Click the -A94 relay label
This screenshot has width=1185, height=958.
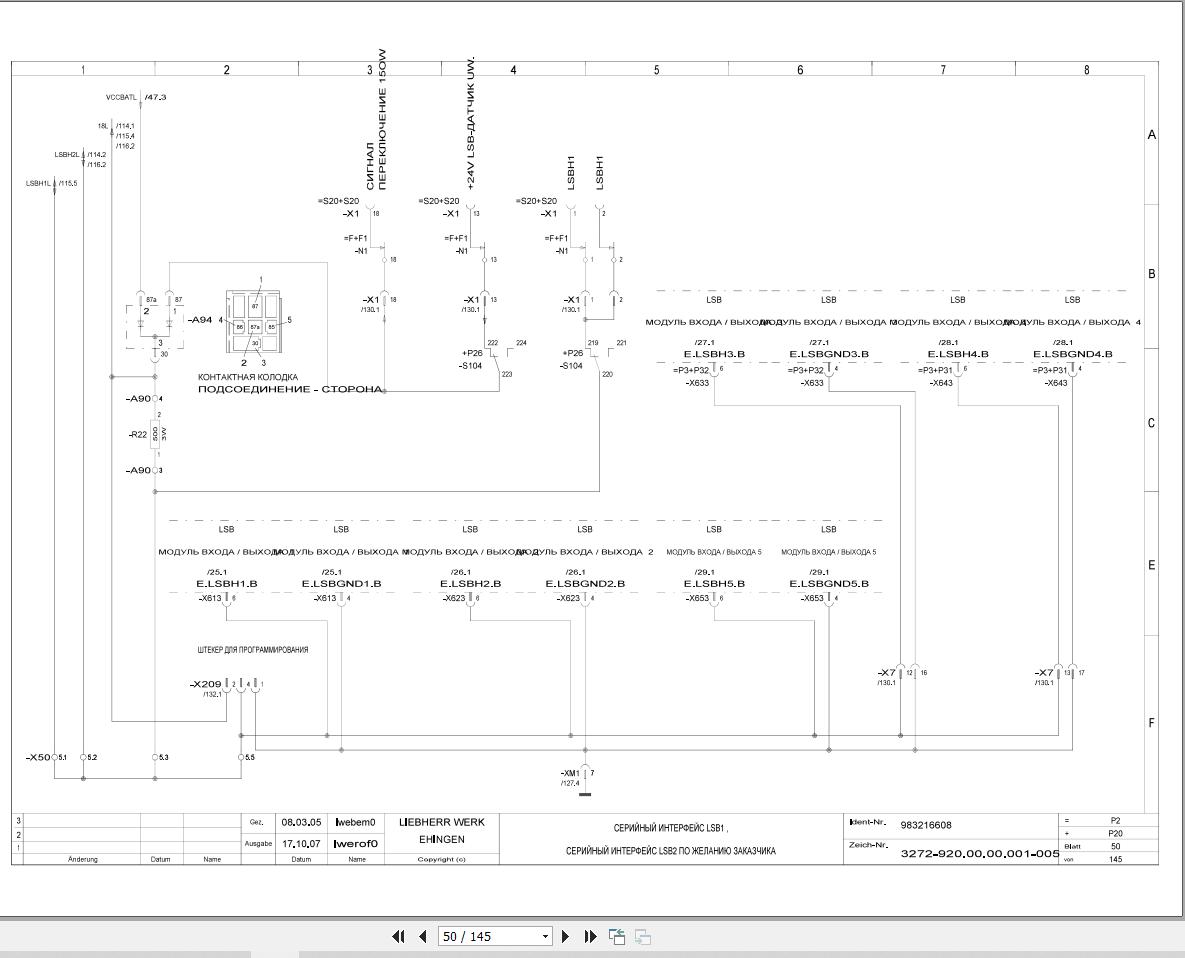[x=200, y=320]
